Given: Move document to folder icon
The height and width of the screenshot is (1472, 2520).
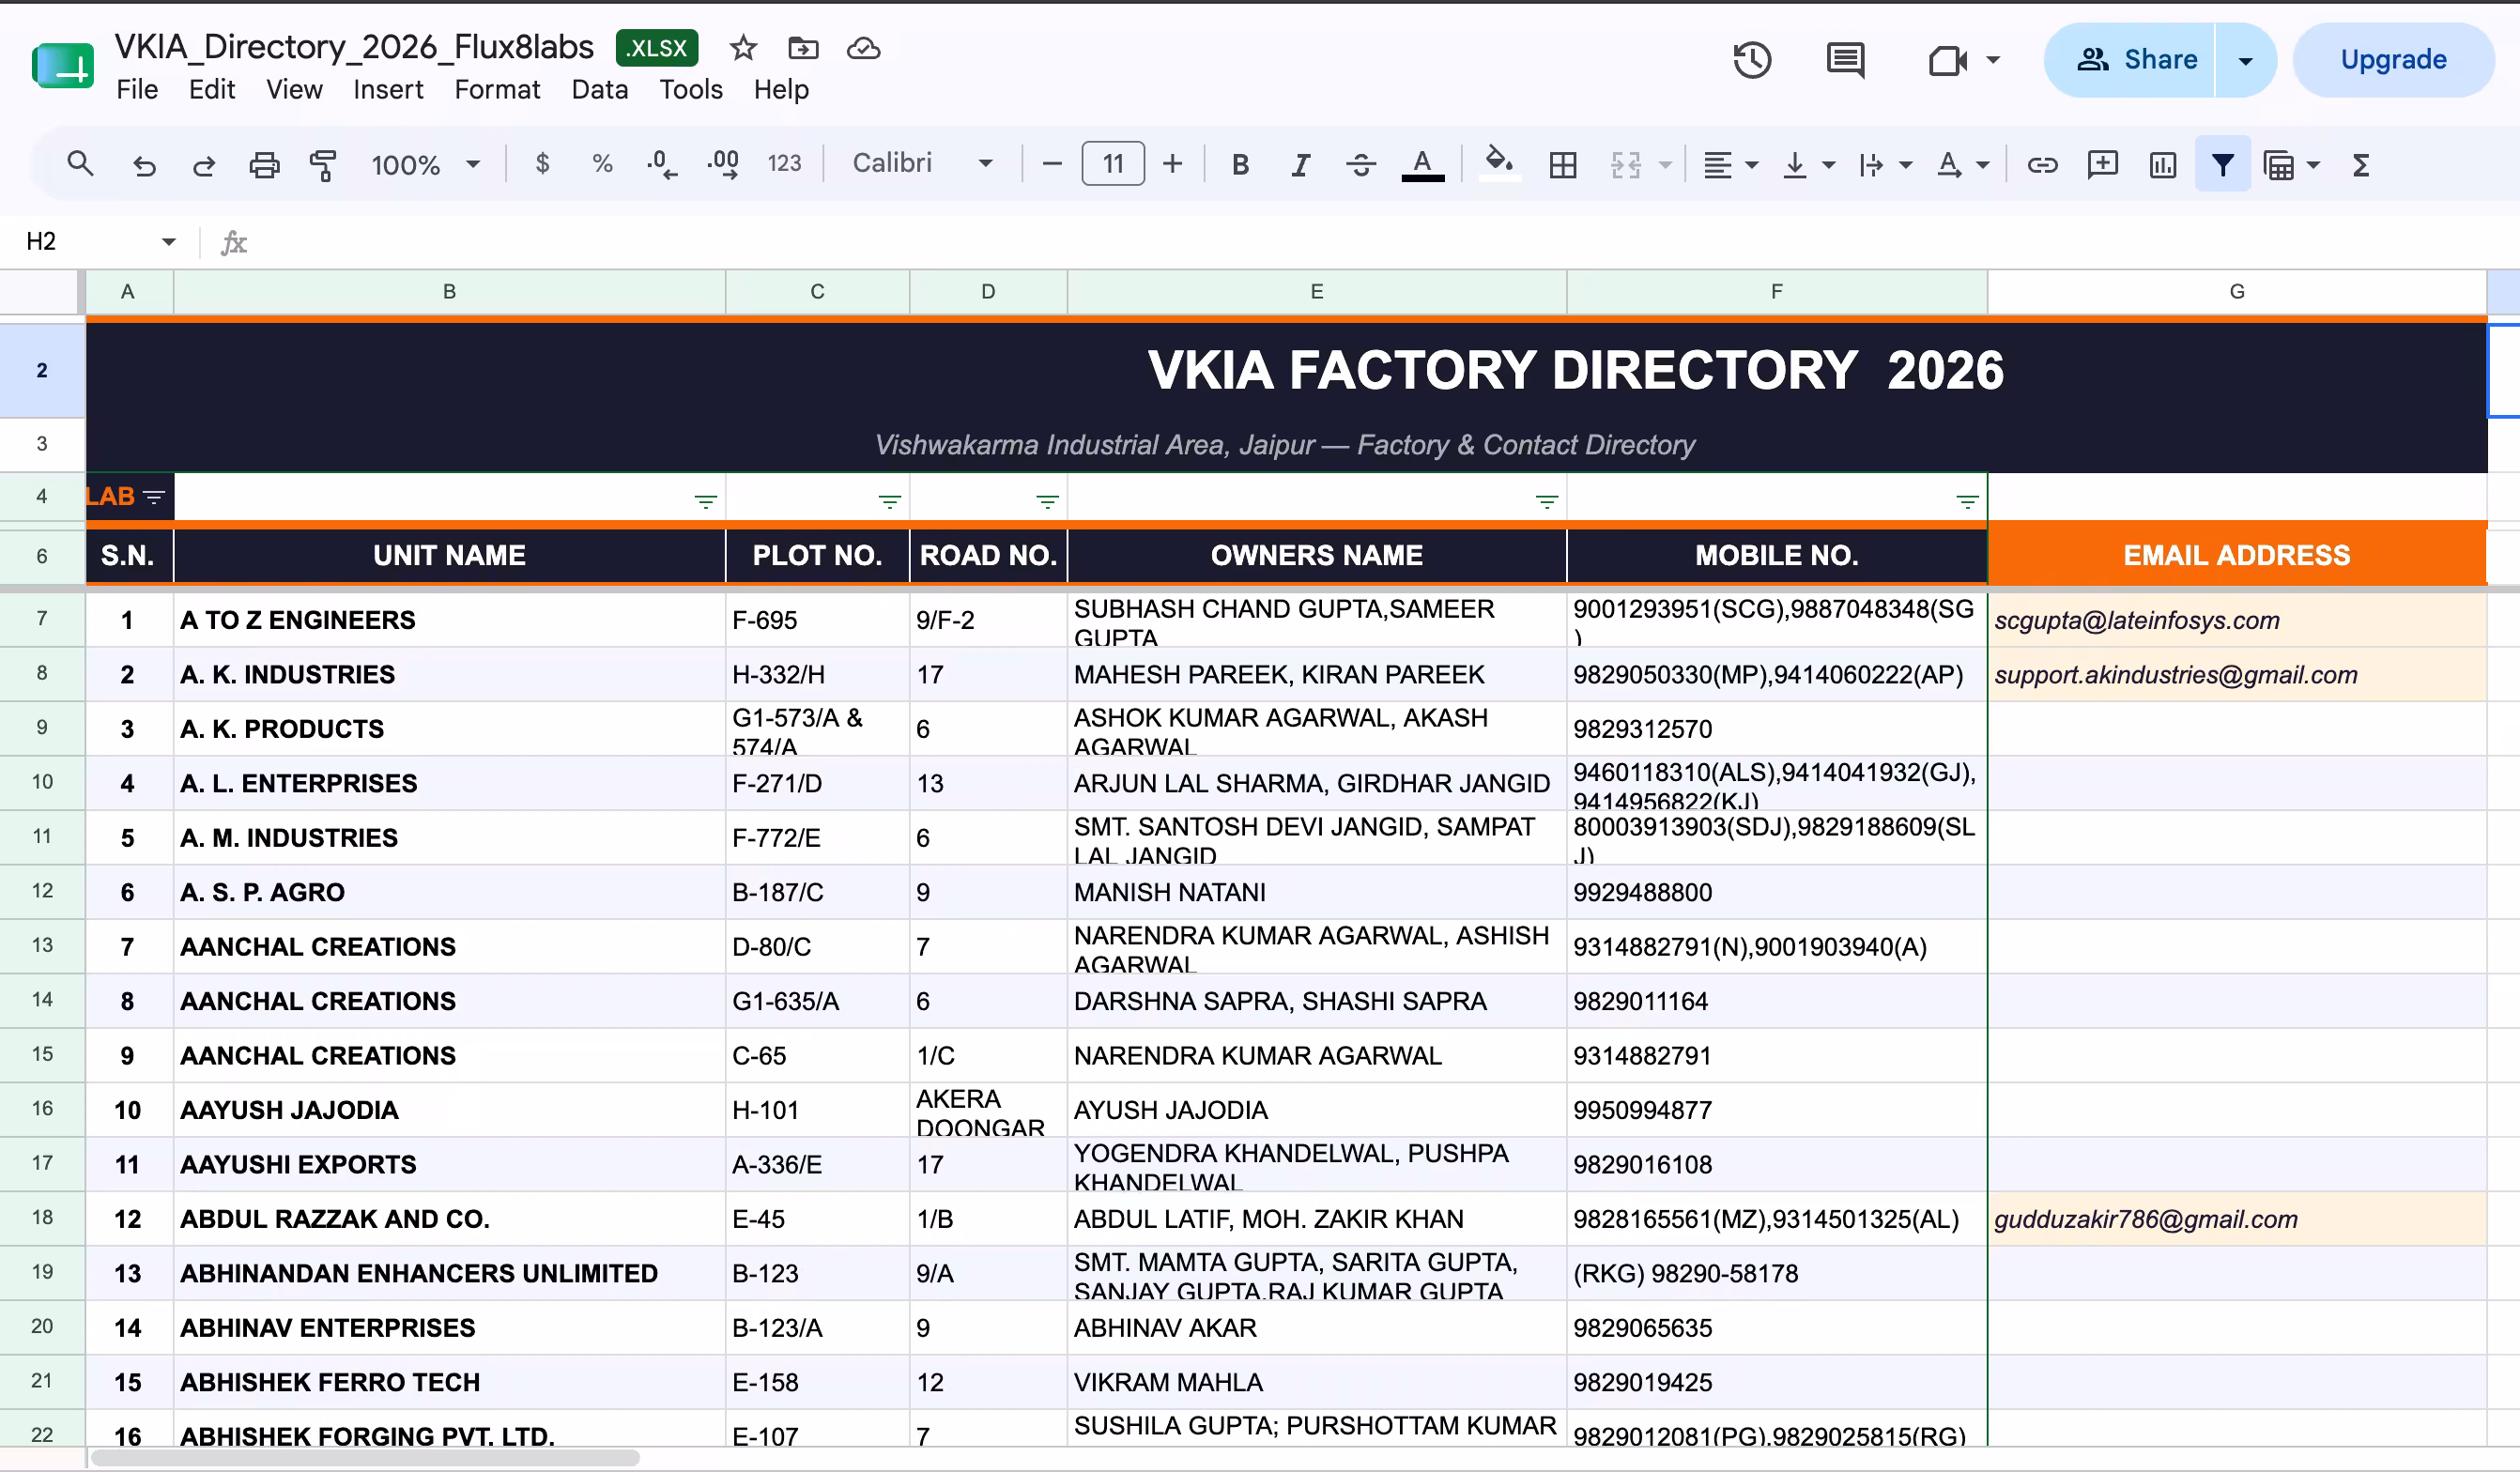Looking at the screenshot, I should pos(803,48).
